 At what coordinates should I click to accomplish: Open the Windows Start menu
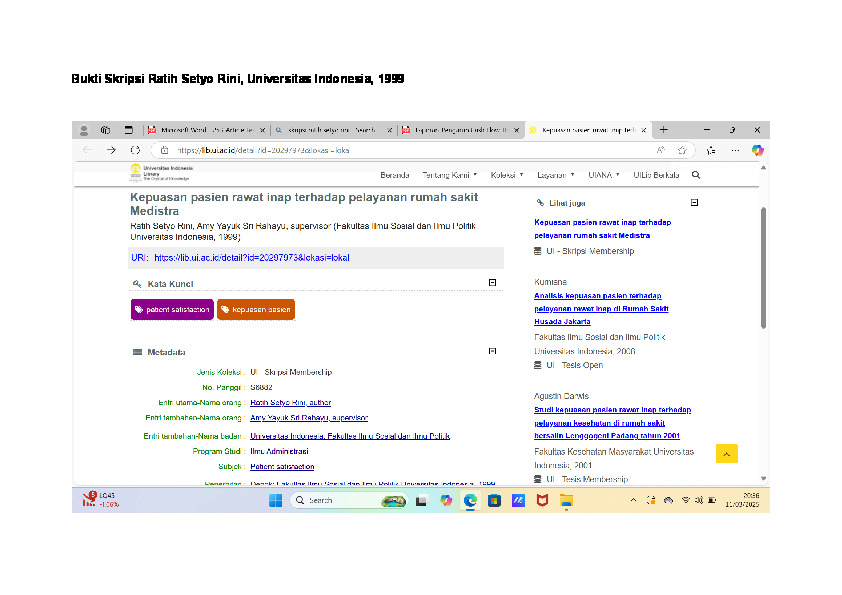pyautogui.click(x=275, y=500)
